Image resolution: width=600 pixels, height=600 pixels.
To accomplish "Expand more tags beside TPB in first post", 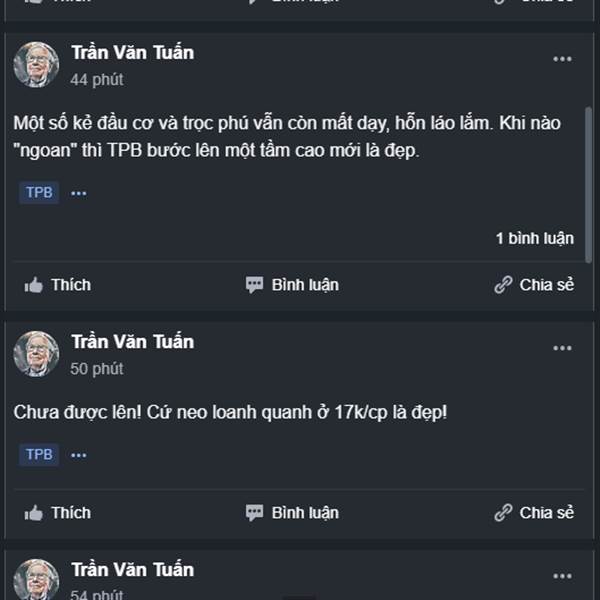I will 79,192.
